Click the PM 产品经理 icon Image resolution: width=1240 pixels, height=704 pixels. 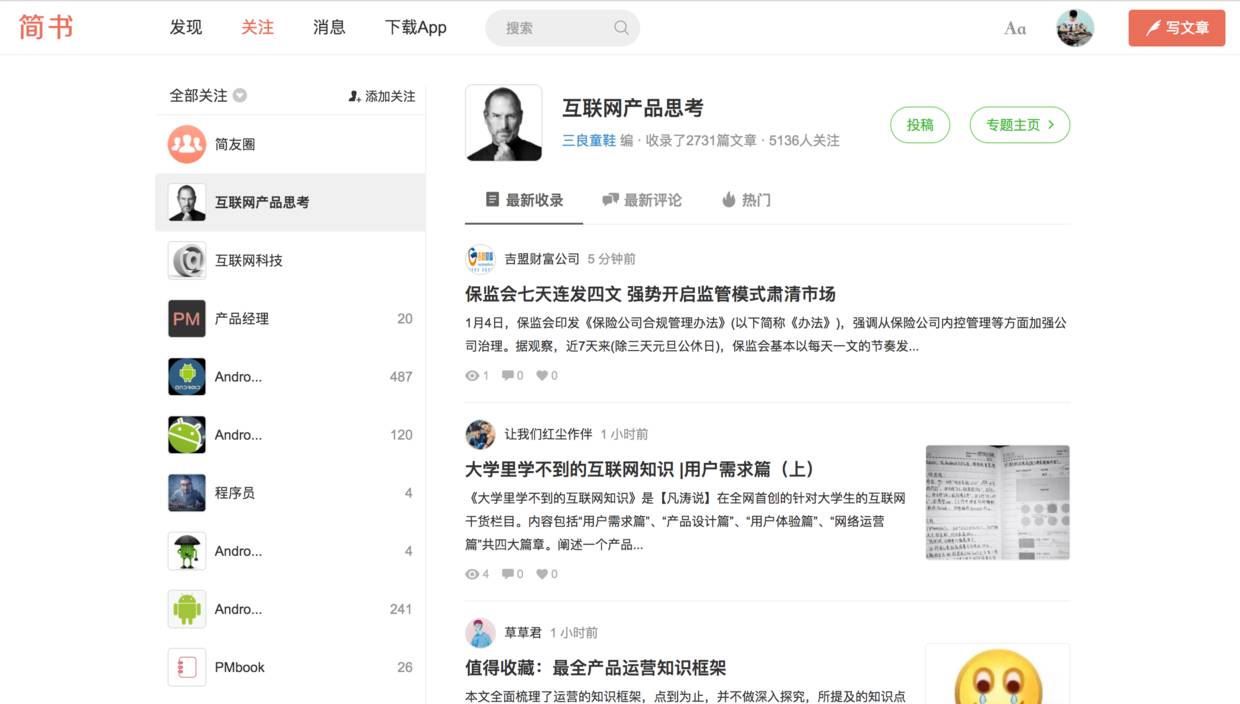(x=187, y=318)
